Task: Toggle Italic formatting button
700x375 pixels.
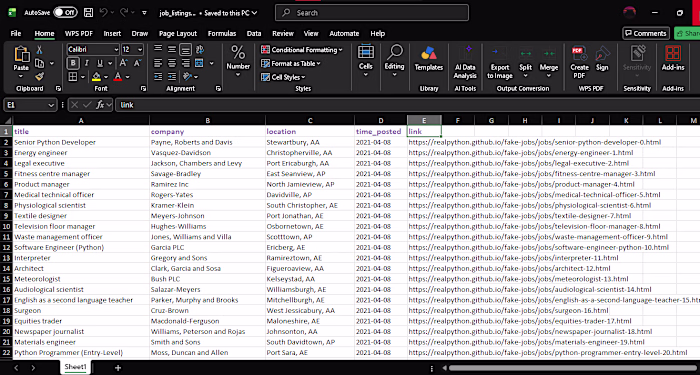Action: 87,63
